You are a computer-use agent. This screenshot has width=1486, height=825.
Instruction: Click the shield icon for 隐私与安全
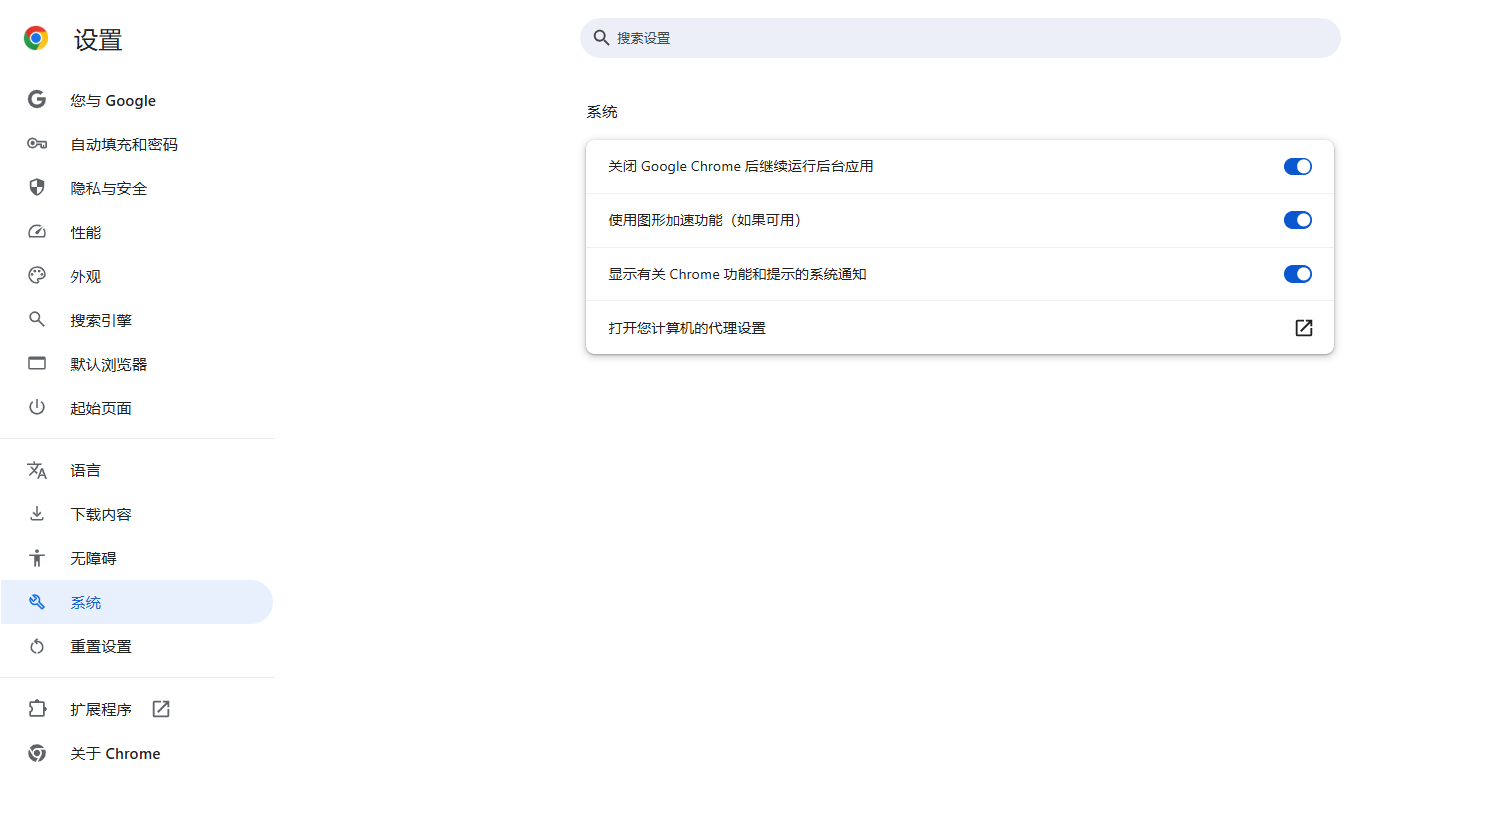click(37, 187)
